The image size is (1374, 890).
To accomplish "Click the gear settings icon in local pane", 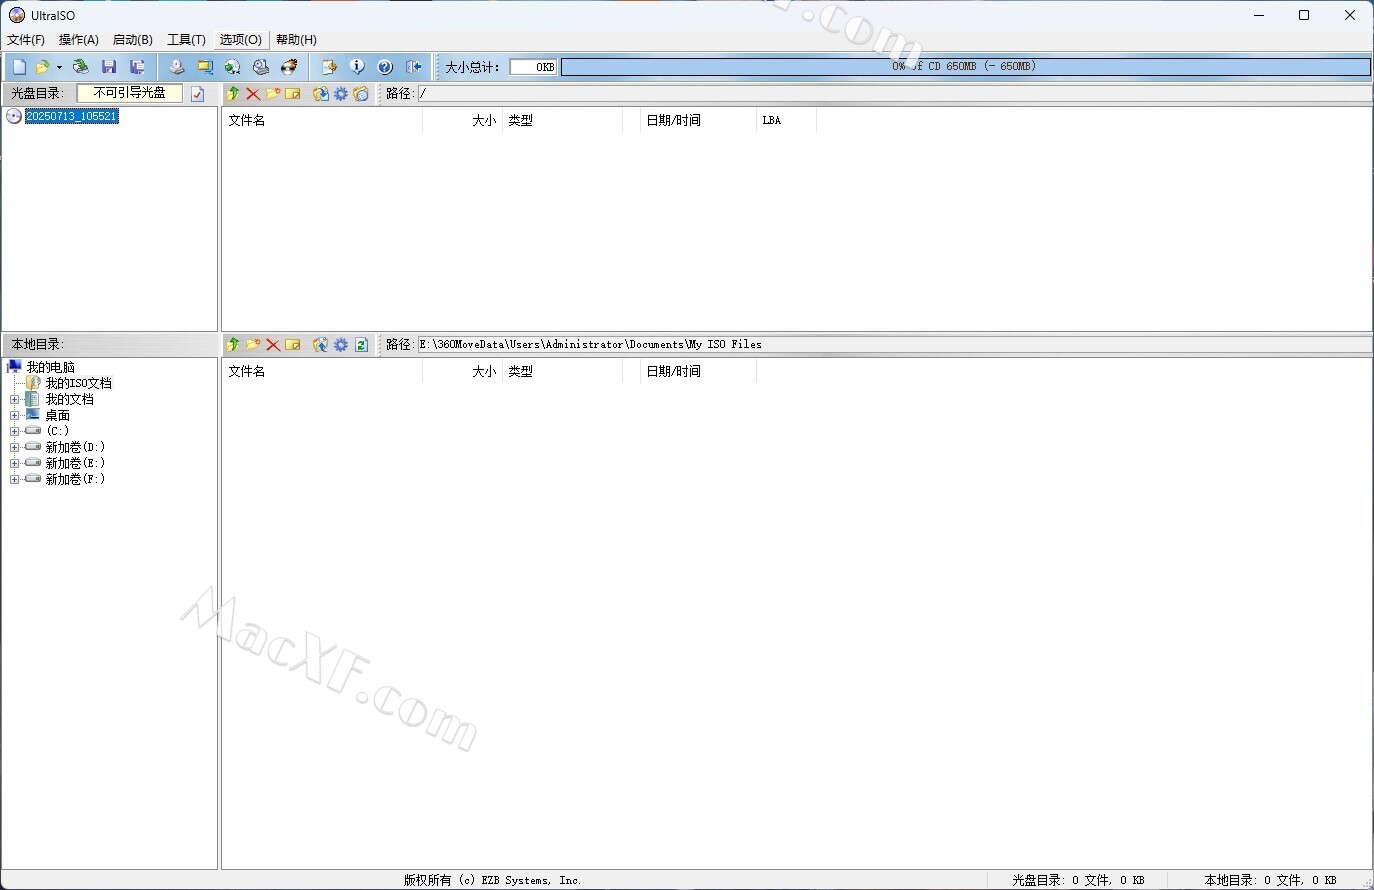I will tap(341, 344).
